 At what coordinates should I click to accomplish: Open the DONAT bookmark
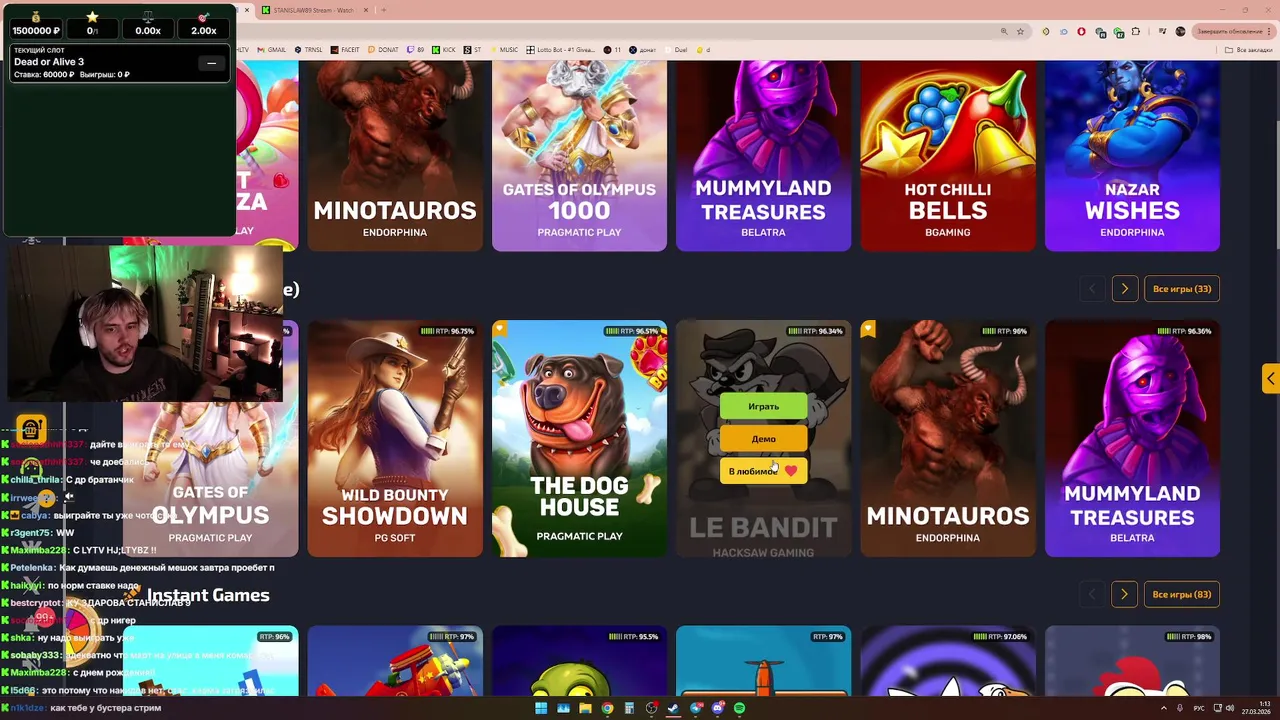pyautogui.click(x=383, y=50)
